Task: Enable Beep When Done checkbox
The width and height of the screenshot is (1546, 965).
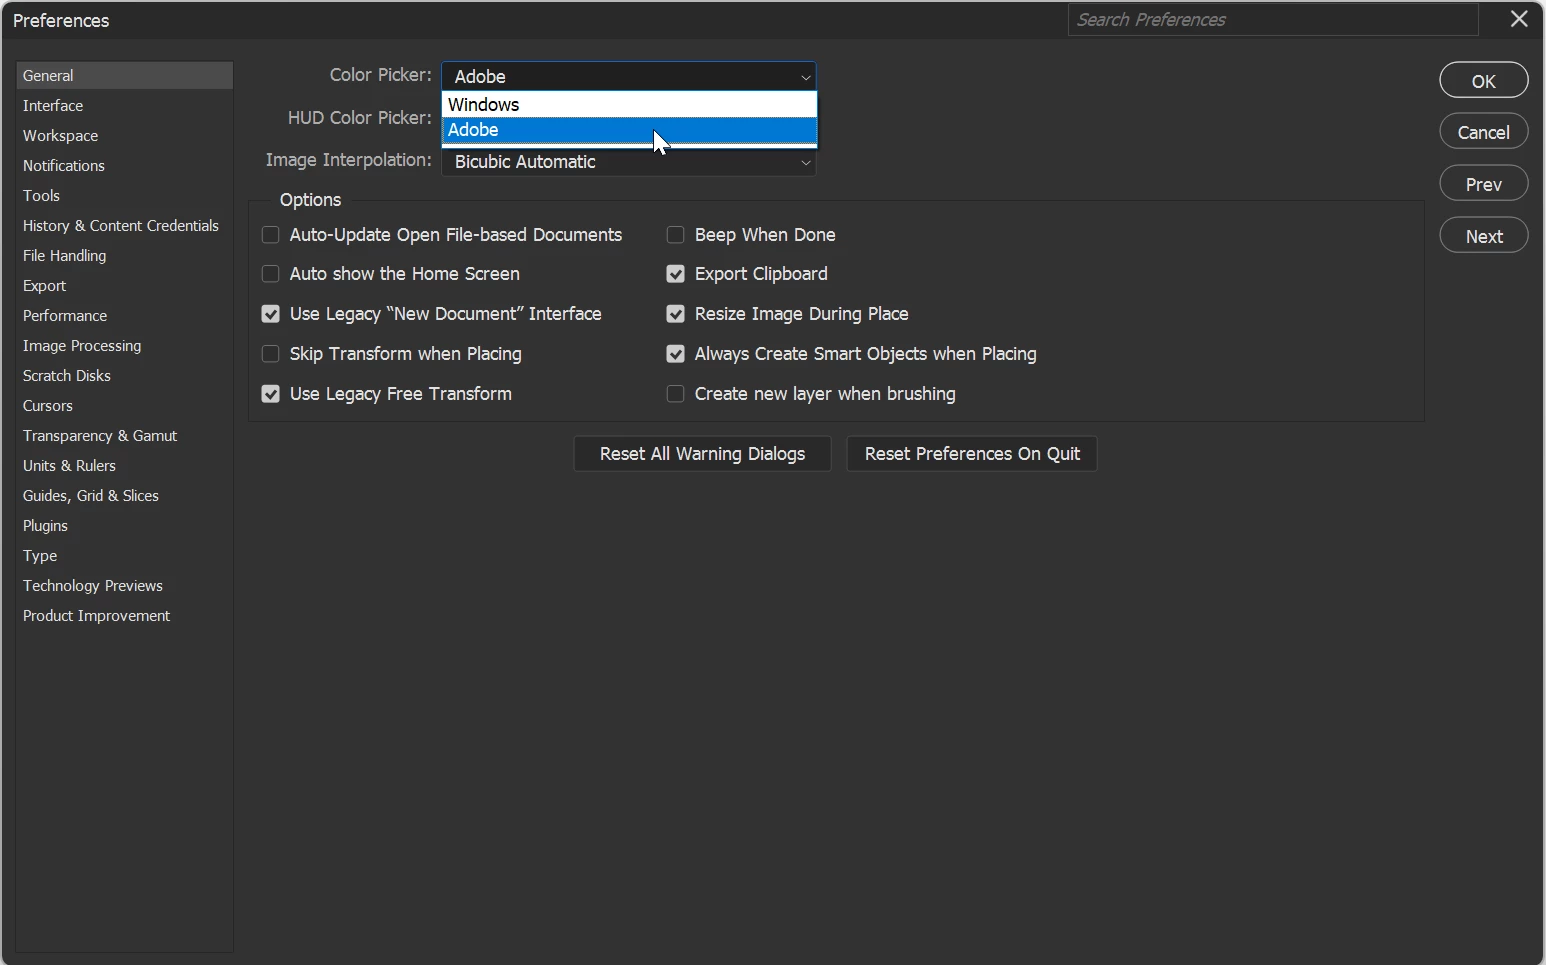Action: pos(676,235)
